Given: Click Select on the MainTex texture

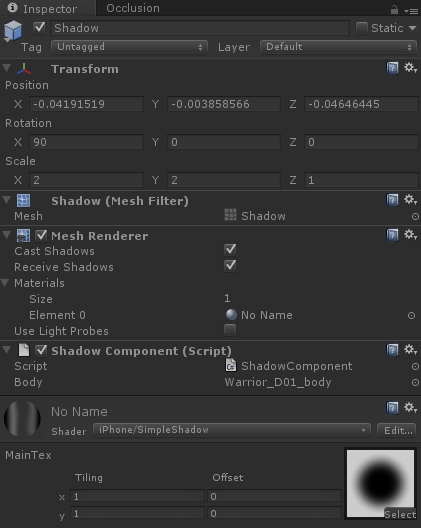Looking at the screenshot, I should coord(400,514).
